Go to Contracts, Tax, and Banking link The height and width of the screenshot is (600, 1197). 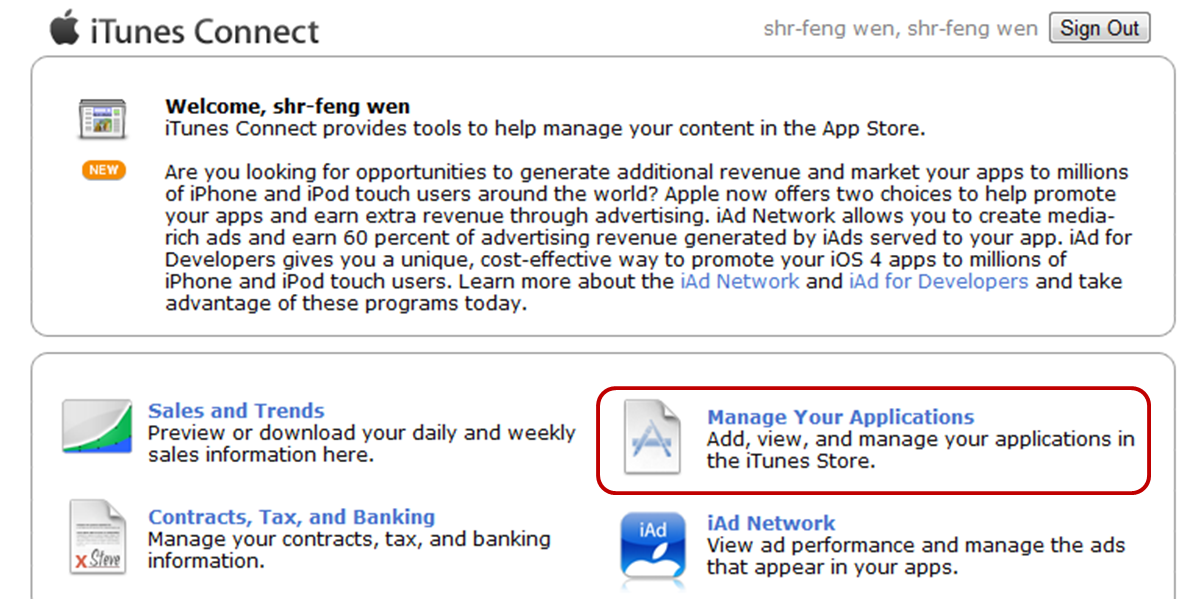tap(292, 517)
